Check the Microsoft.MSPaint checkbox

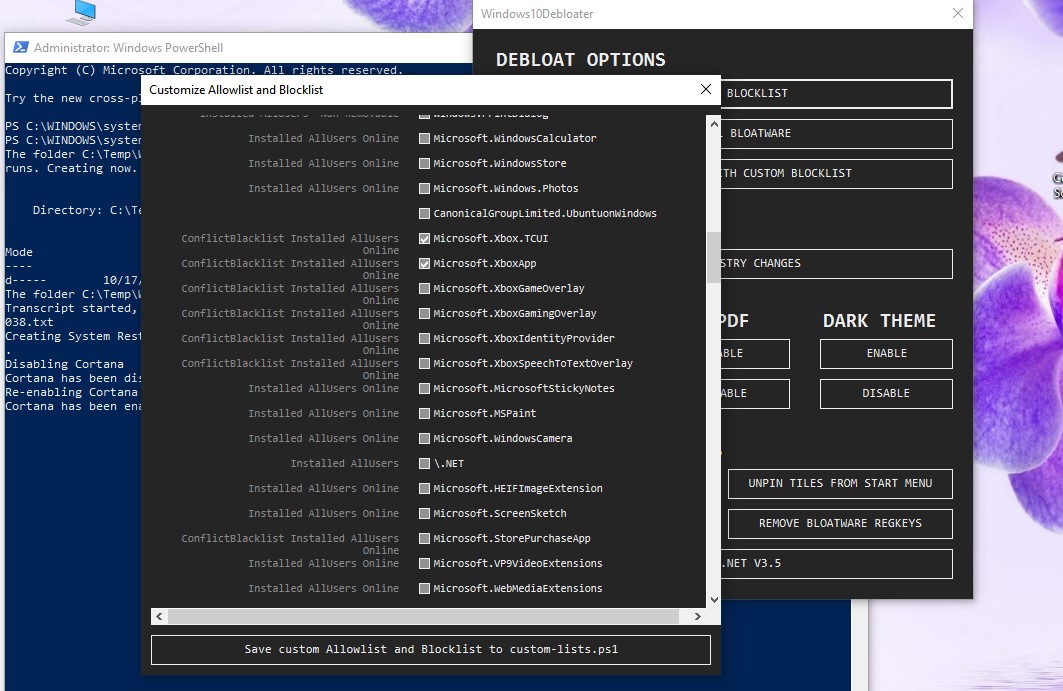pos(424,414)
